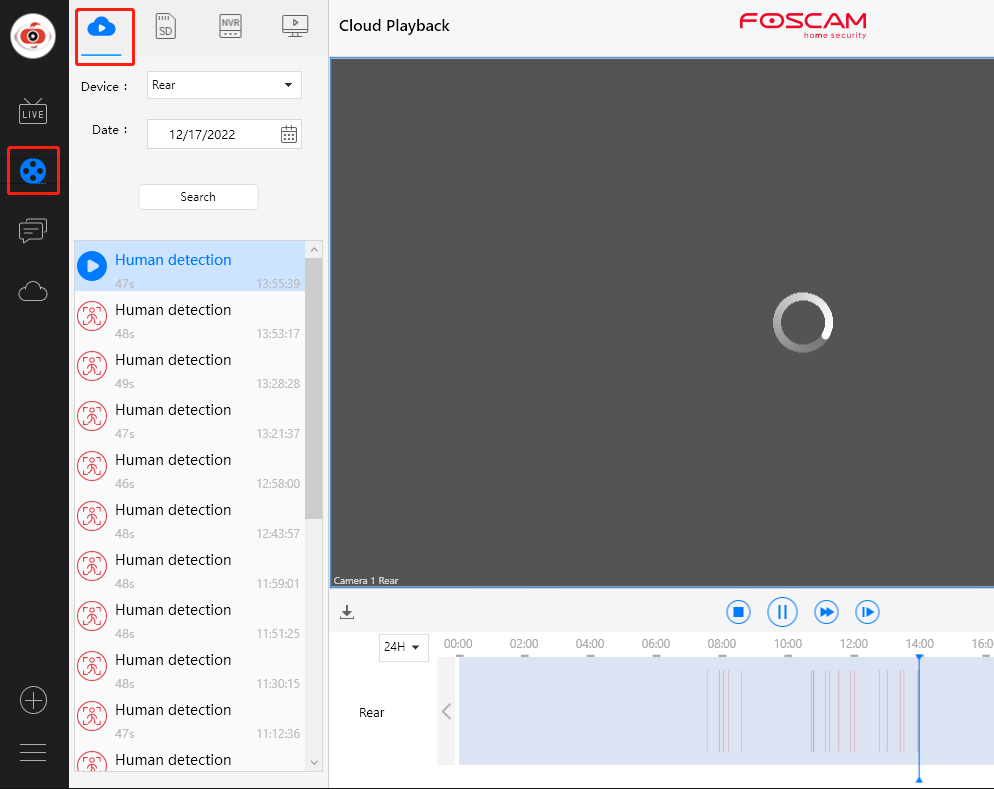This screenshot has width=994, height=789.
Task: Click the add device plus icon
Action: pos(33,700)
